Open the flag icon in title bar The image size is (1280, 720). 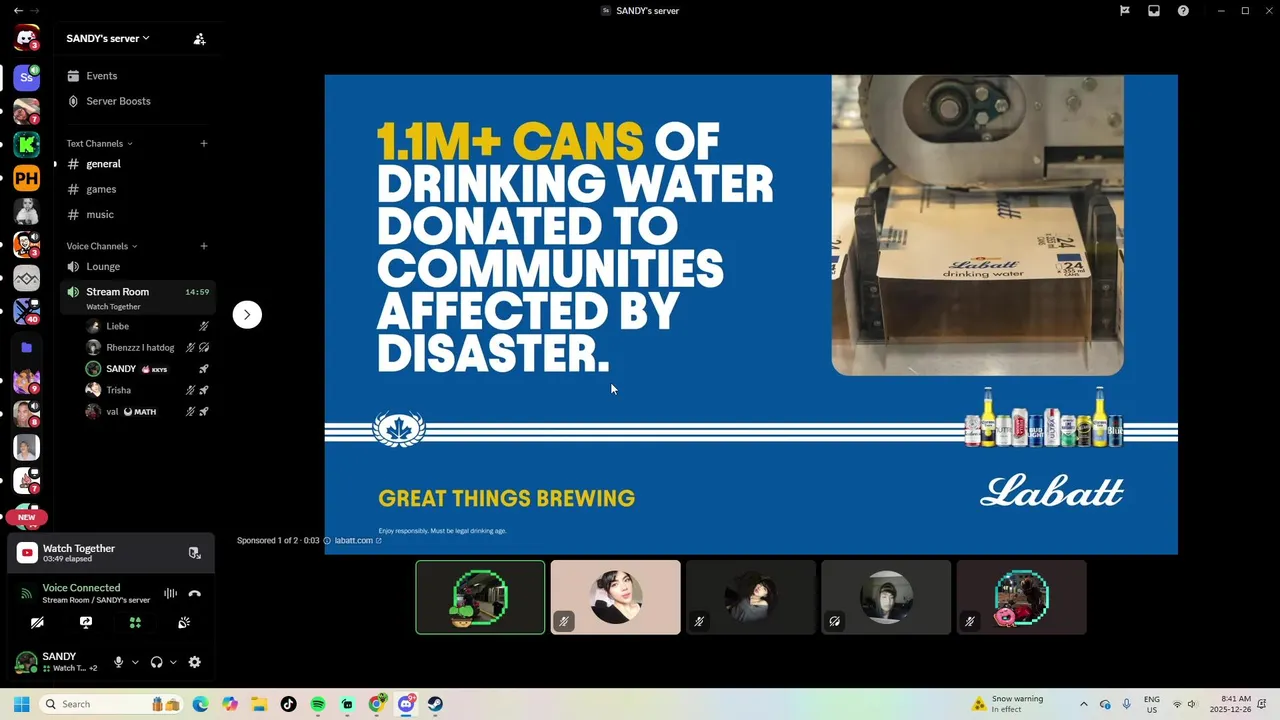pyautogui.click(x=1125, y=11)
